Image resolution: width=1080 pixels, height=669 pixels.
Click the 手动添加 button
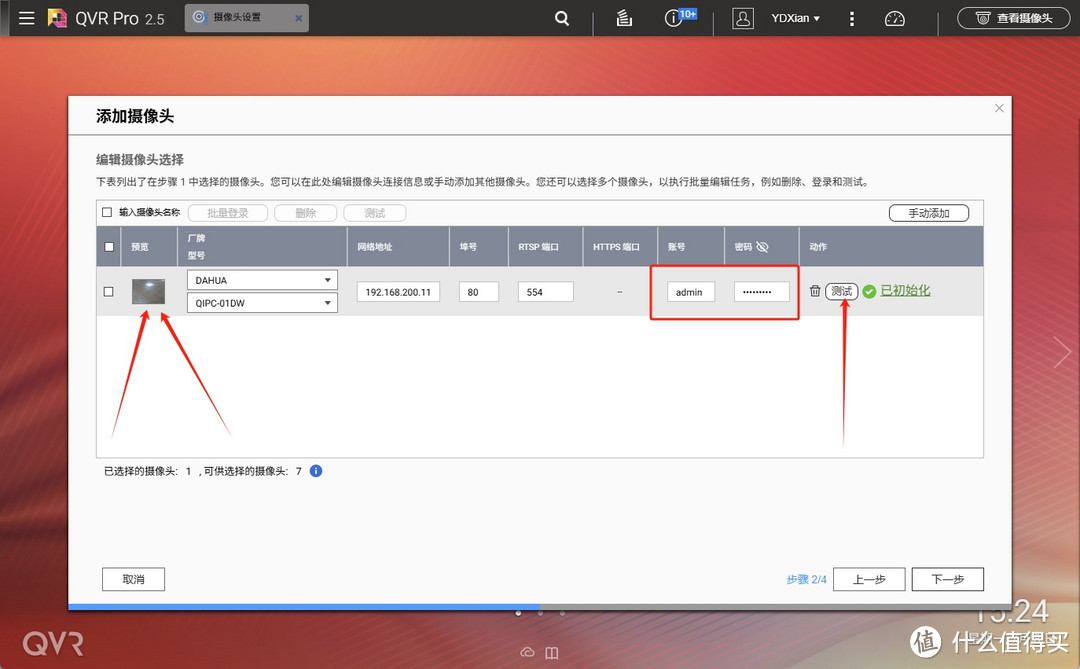pyautogui.click(x=928, y=212)
